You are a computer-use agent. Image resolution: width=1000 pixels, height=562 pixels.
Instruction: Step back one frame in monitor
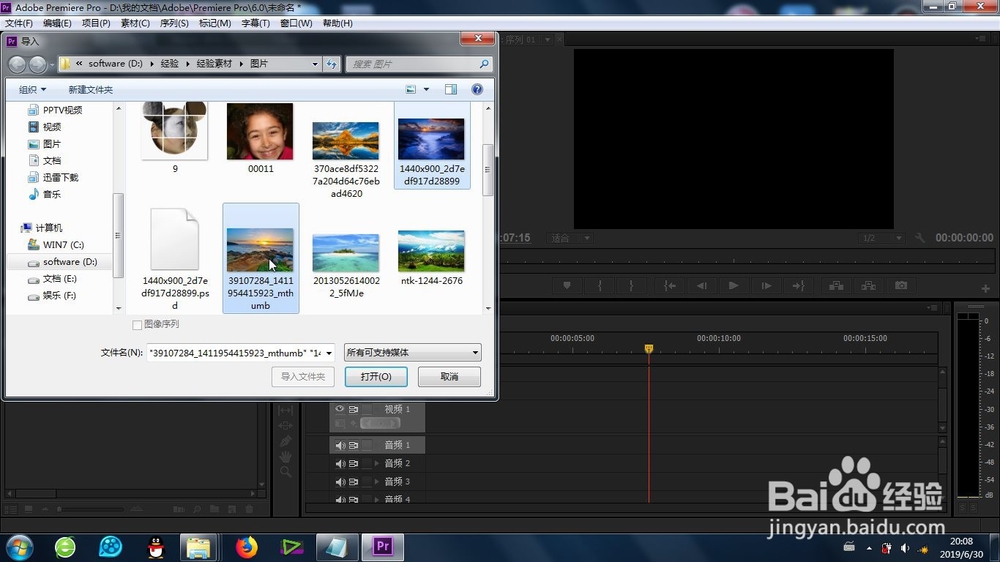click(x=702, y=286)
